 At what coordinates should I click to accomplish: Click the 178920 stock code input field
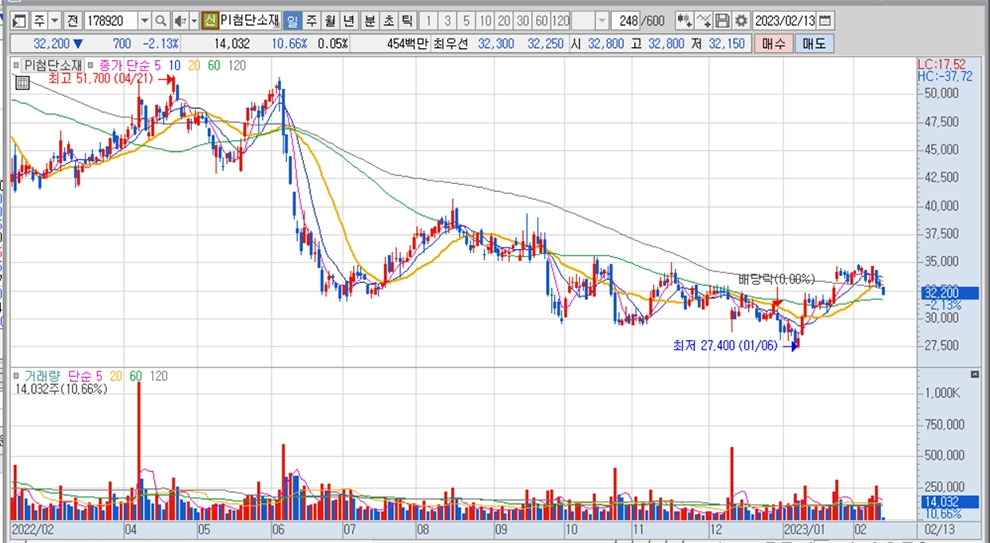(x=110, y=21)
